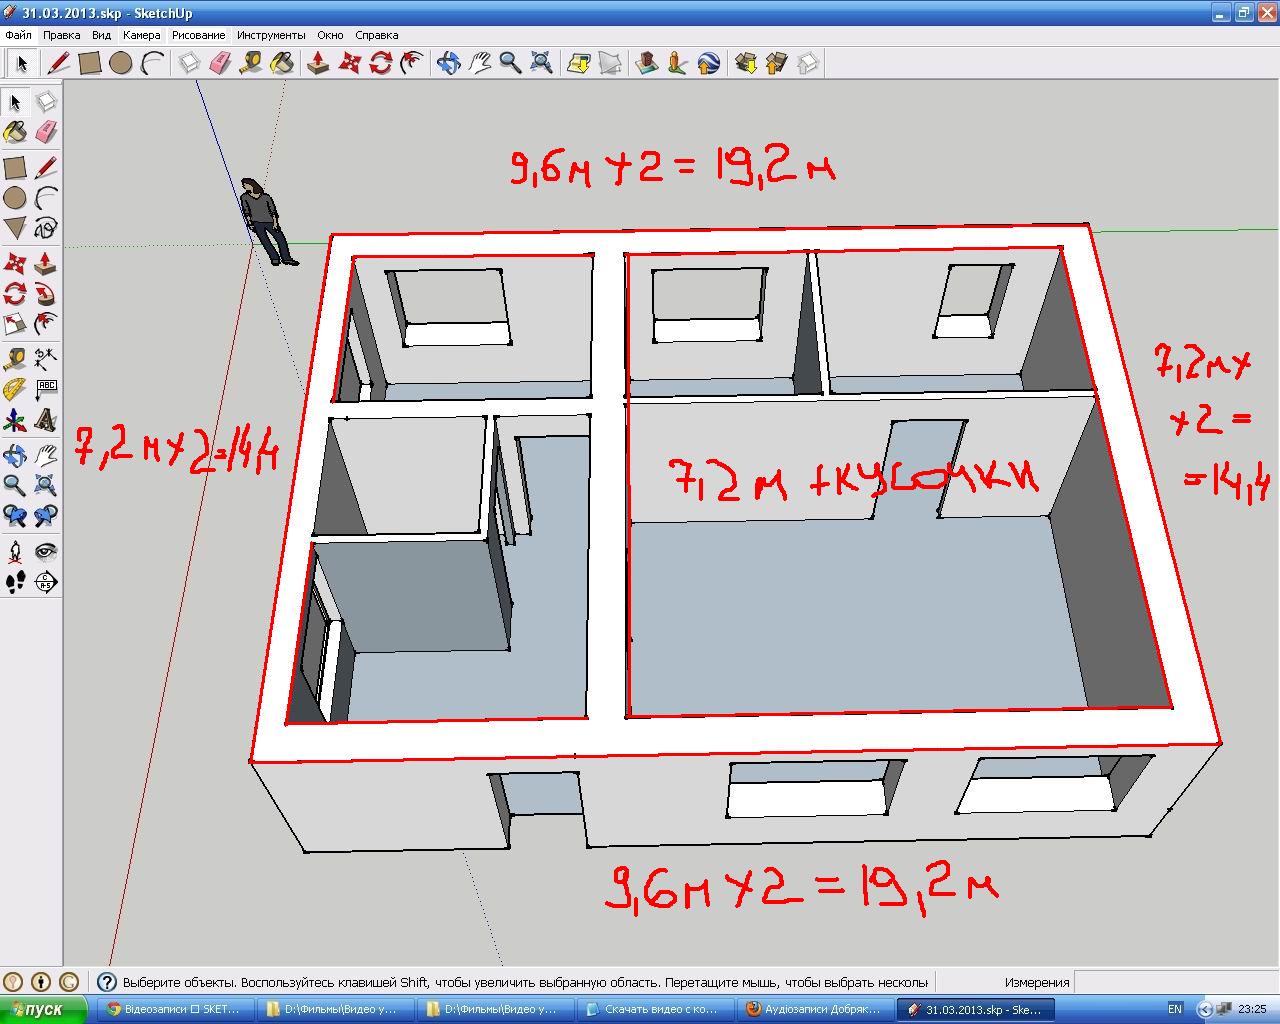Open the Файл menu

click(19, 35)
